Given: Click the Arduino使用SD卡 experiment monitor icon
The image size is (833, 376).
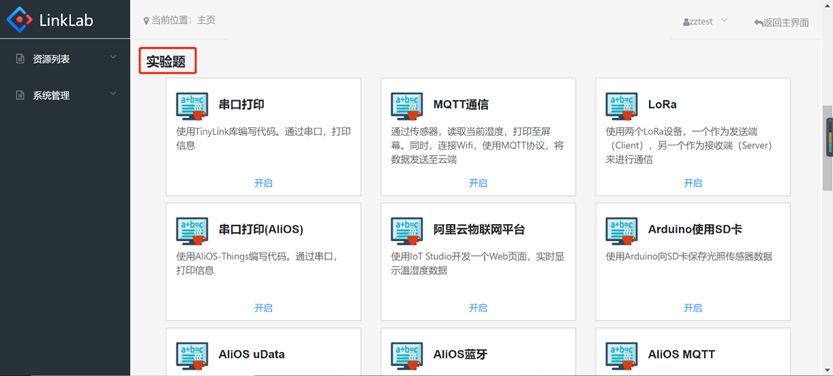Looking at the screenshot, I should (x=622, y=231).
